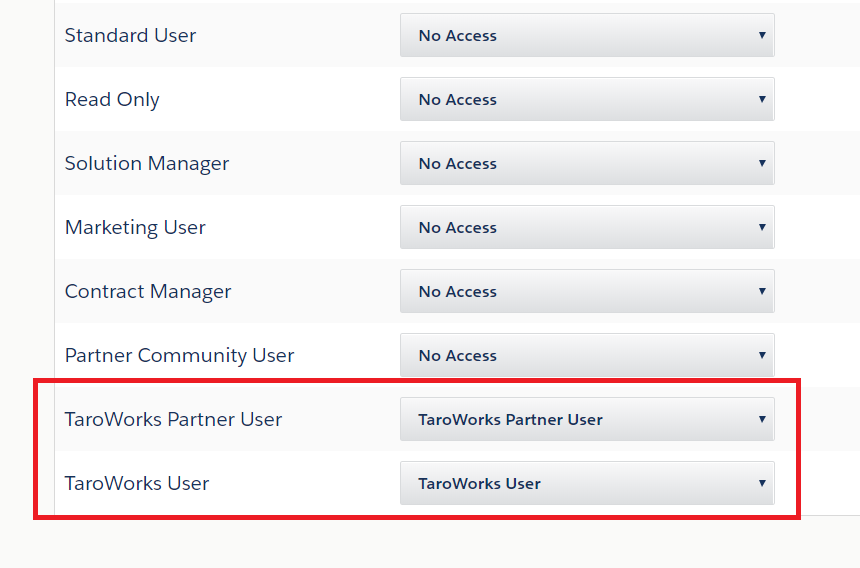Open the TaroWorks Partner User profile dropdown

pyautogui.click(x=586, y=419)
